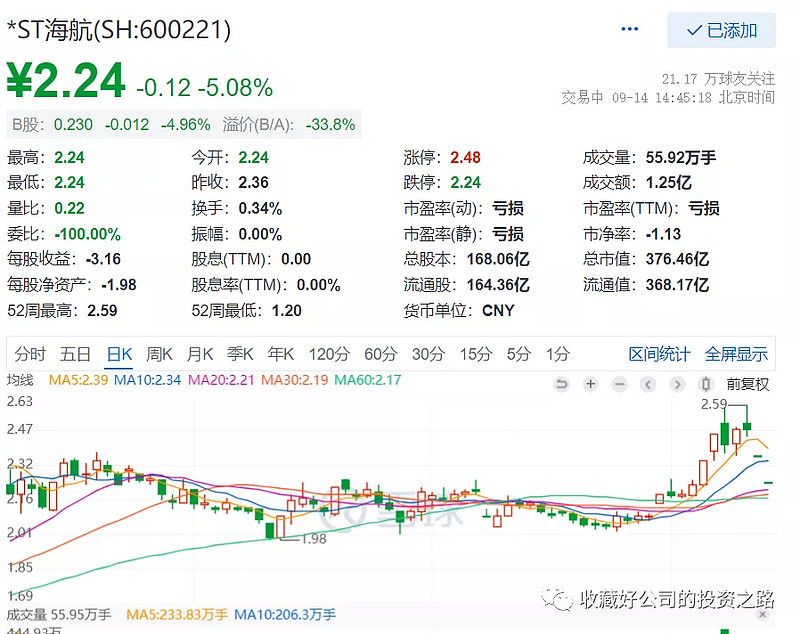Click the 成交额 value 1.25亿
The image size is (800, 634).
point(668,182)
